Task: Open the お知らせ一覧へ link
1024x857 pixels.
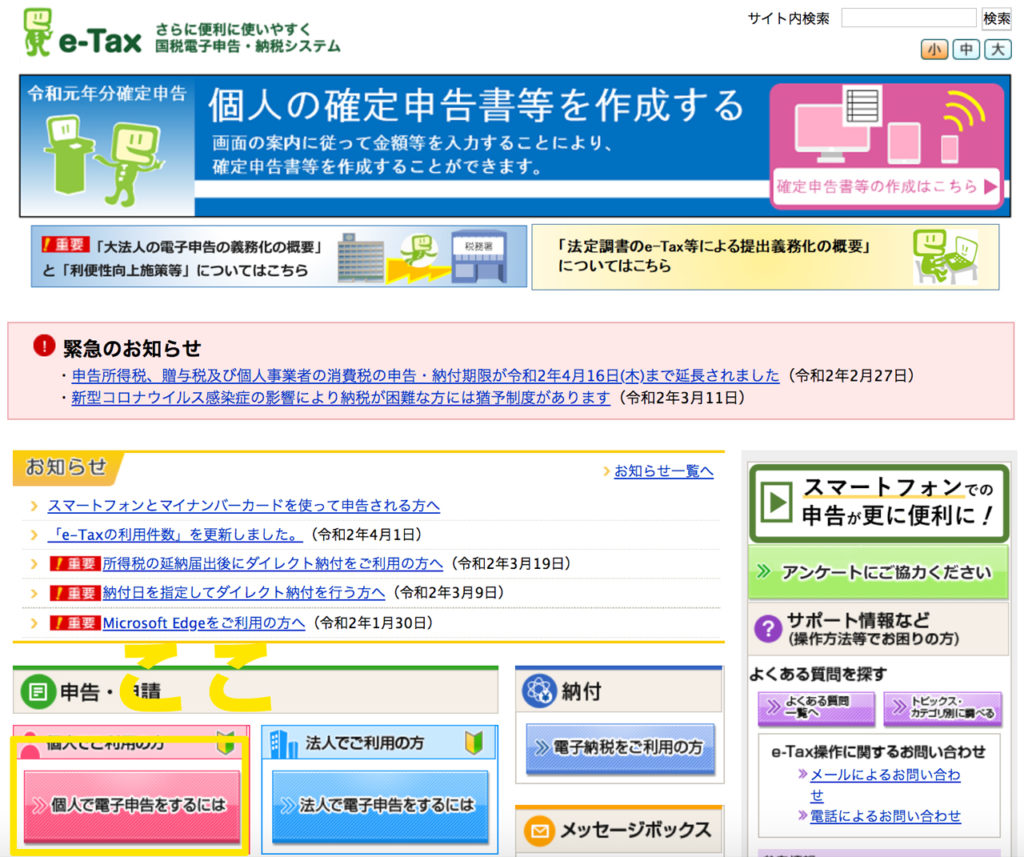Action: (664, 471)
